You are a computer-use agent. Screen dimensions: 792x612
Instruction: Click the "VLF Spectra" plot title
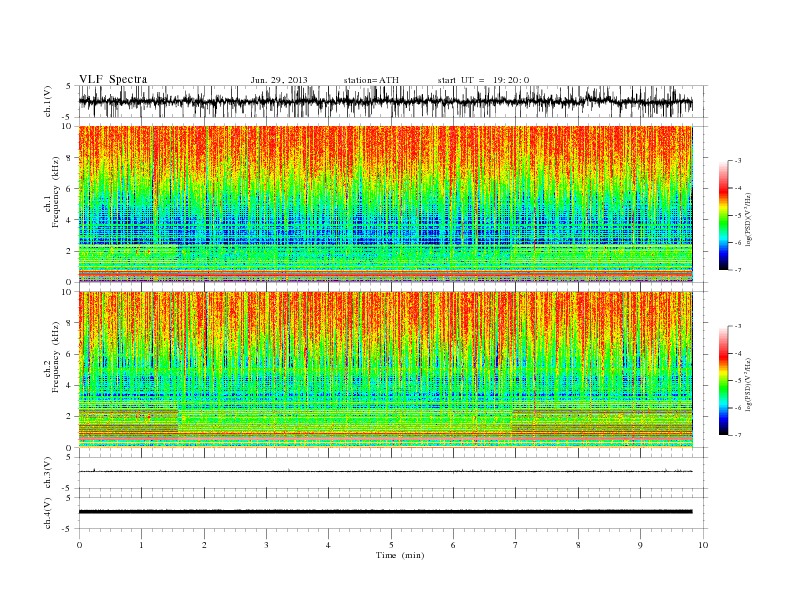[113, 79]
